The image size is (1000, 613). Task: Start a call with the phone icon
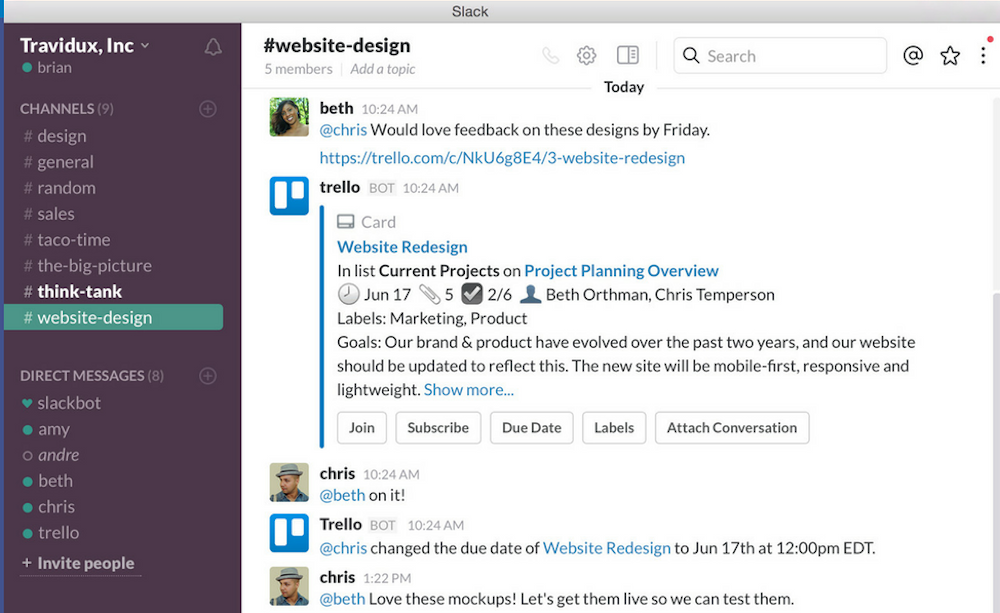551,55
